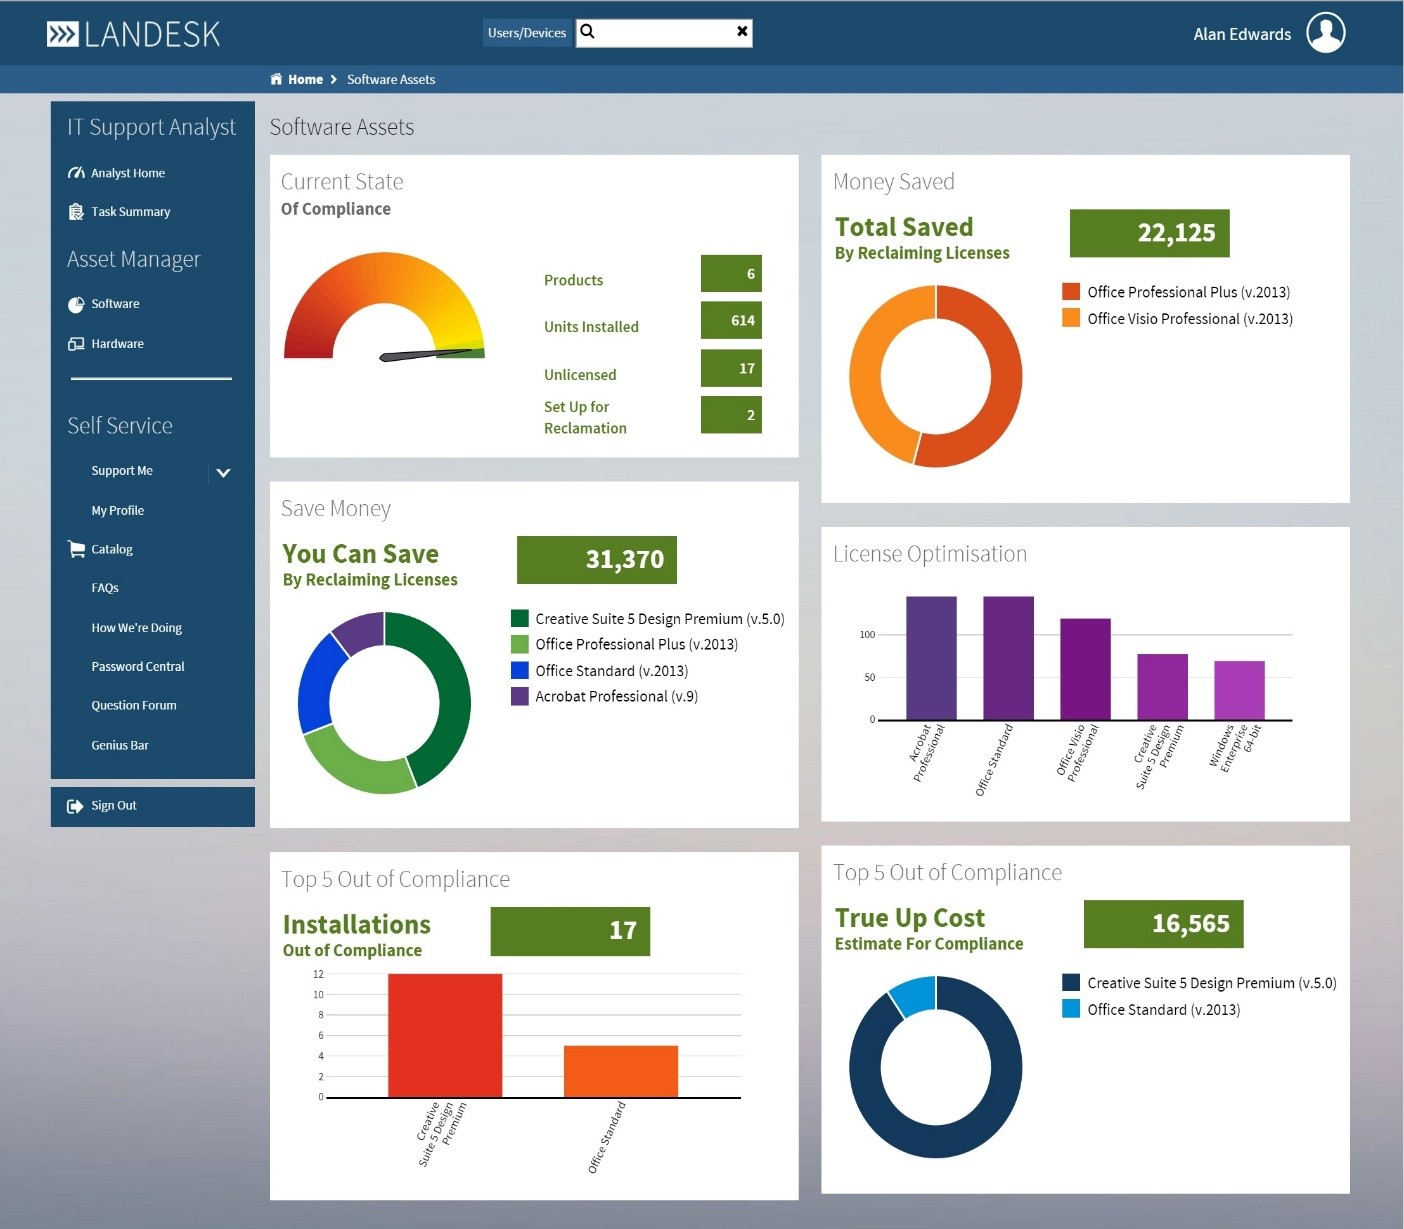Click Sign Out
This screenshot has width=1404, height=1229.
click(114, 806)
